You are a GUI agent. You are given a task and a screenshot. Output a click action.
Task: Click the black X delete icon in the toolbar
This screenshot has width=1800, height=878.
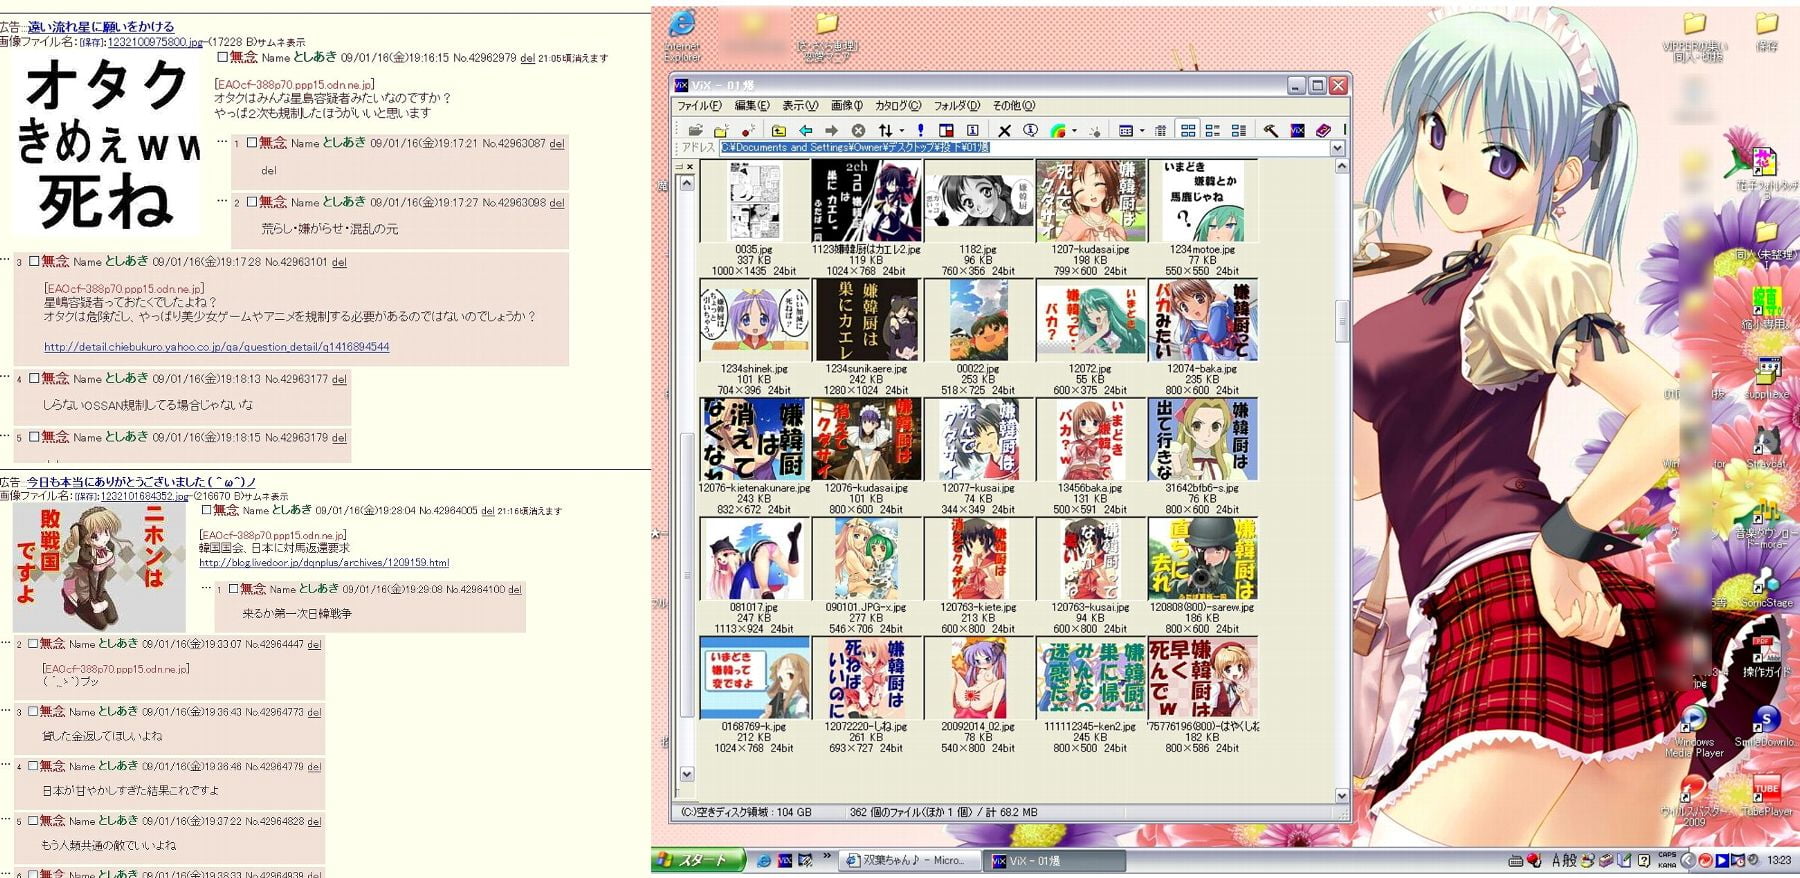pyautogui.click(x=1004, y=130)
